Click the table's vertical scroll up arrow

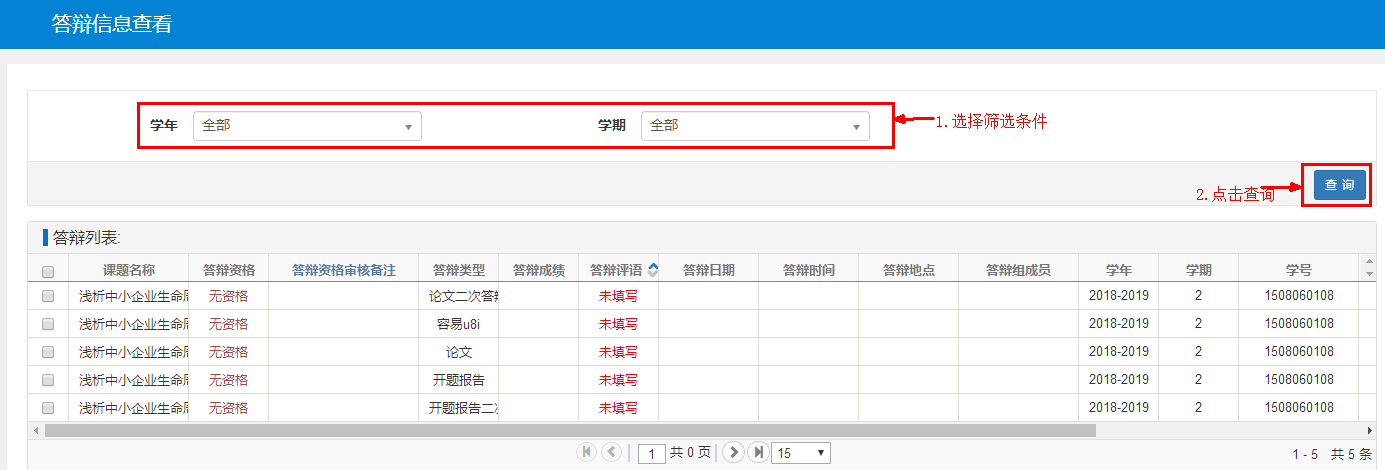pyautogui.click(x=1369, y=261)
